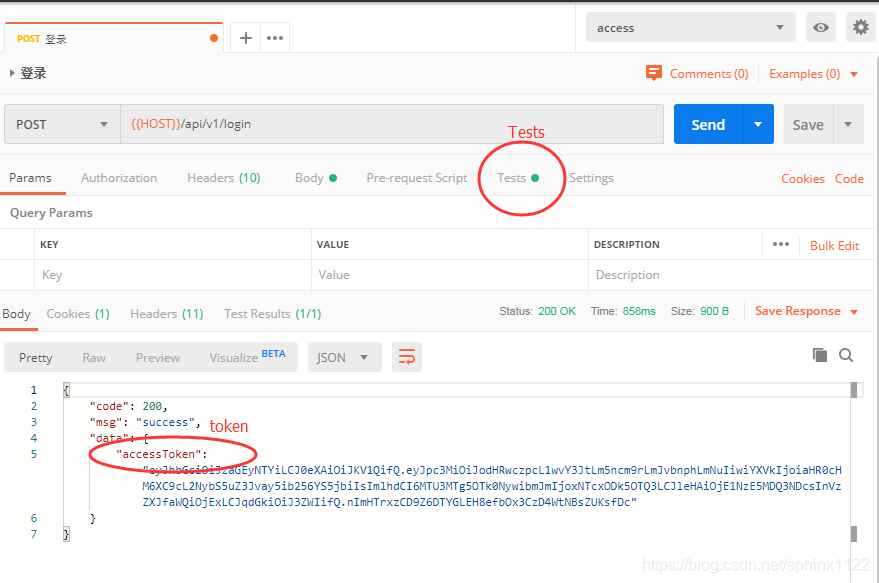Click Comments (0) link
This screenshot has width=879, height=583.
coord(709,74)
